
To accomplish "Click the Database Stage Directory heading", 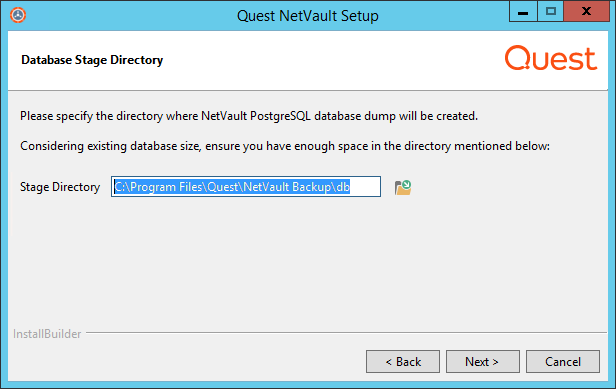I will click(x=92, y=60).
